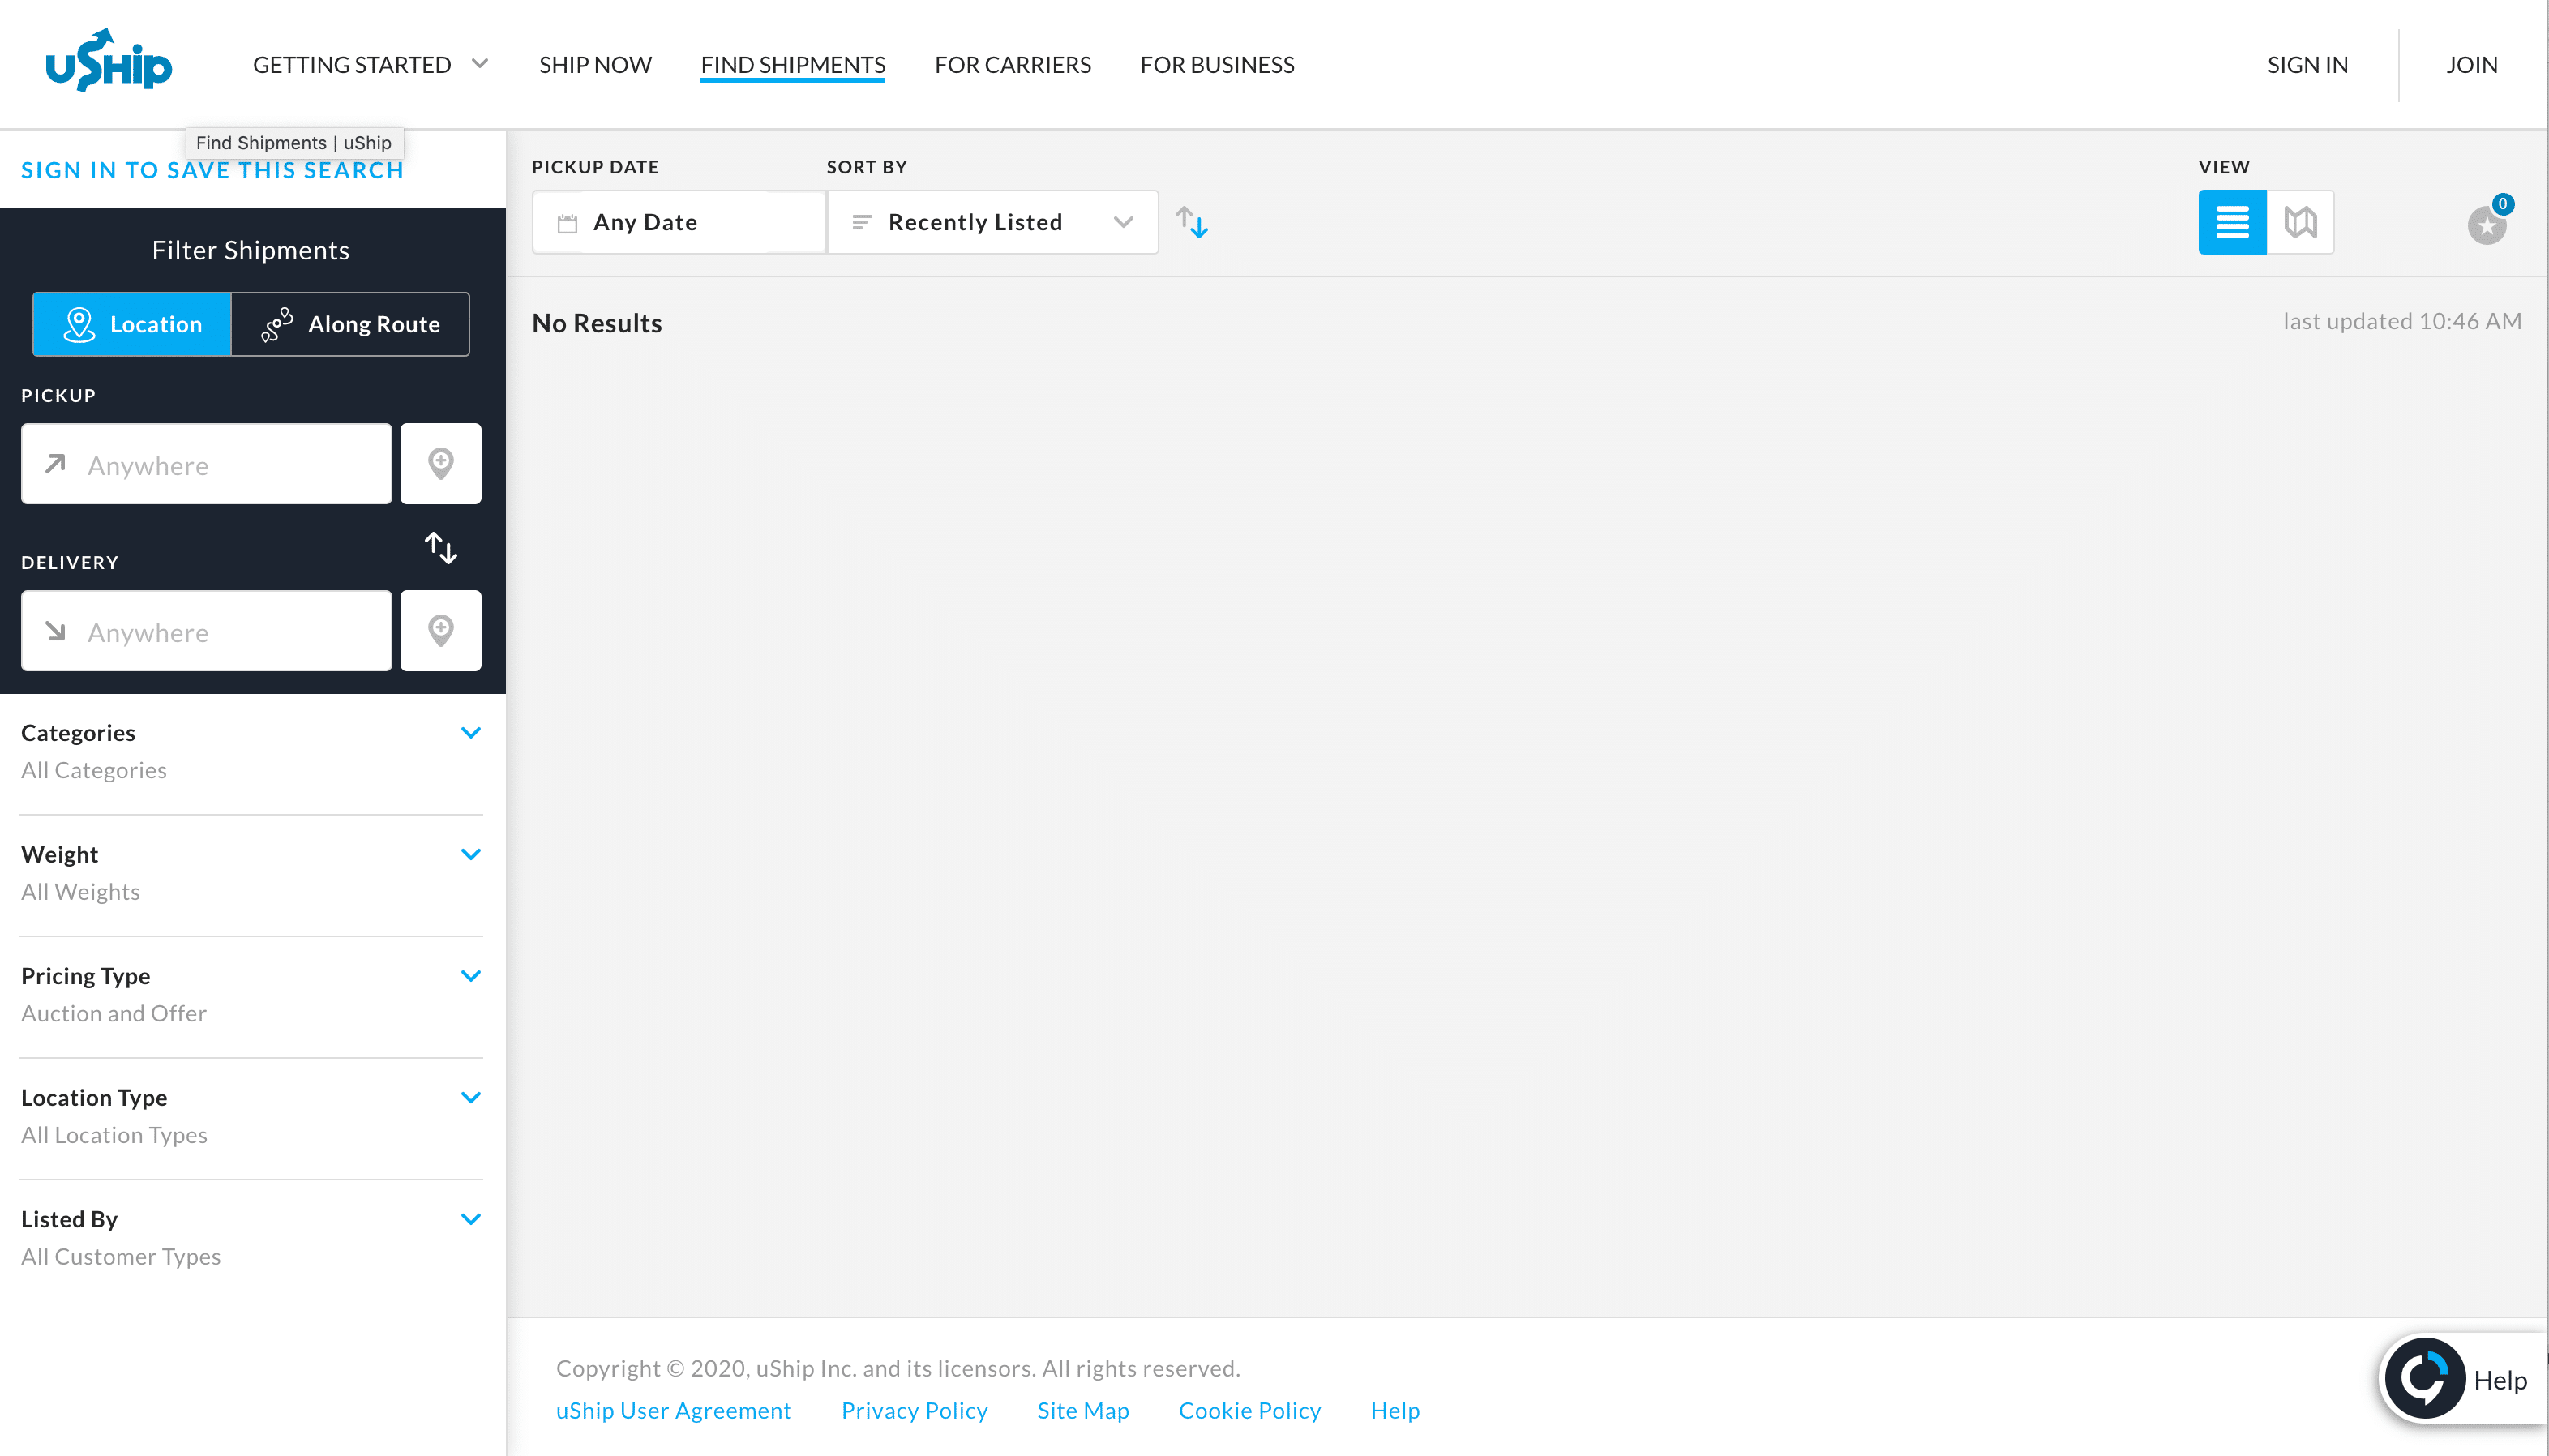Open the Any Date pickup date picker
This screenshot has height=1456, width=2549.
pyautogui.click(x=679, y=222)
